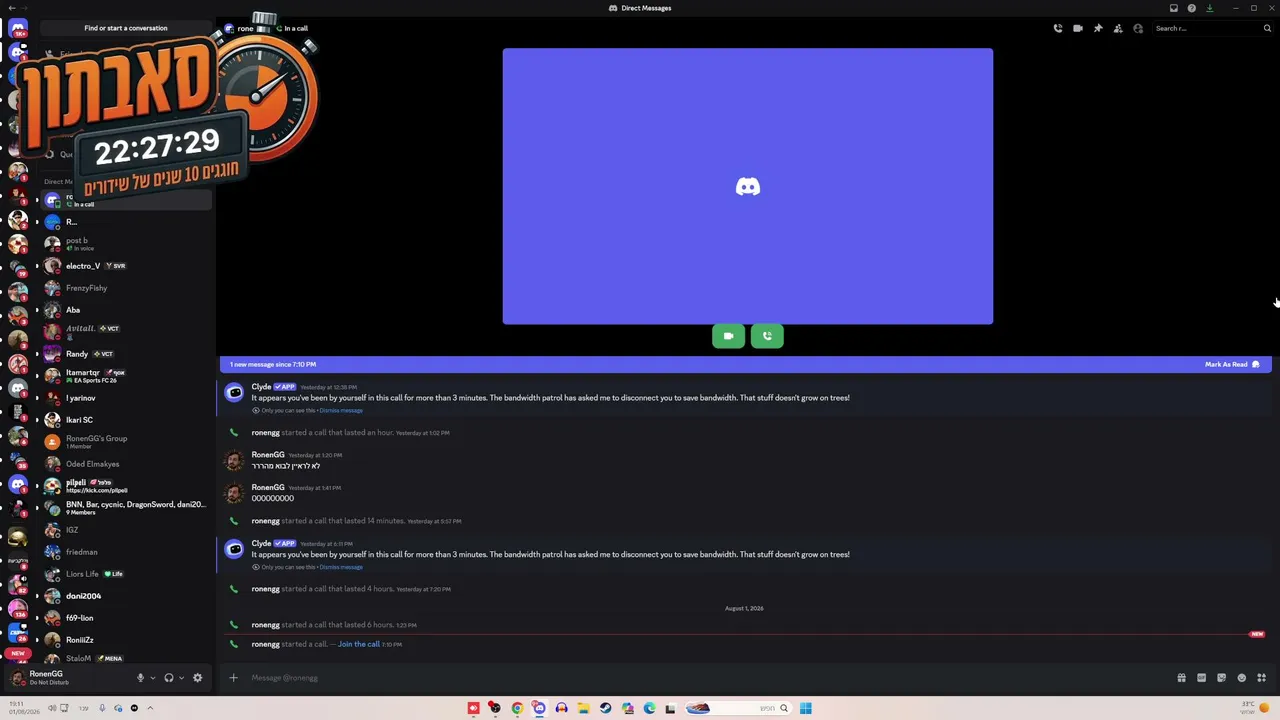Screen dimensions: 1280x720
Task: Open the sticker picker
Action: click(x=1221, y=678)
